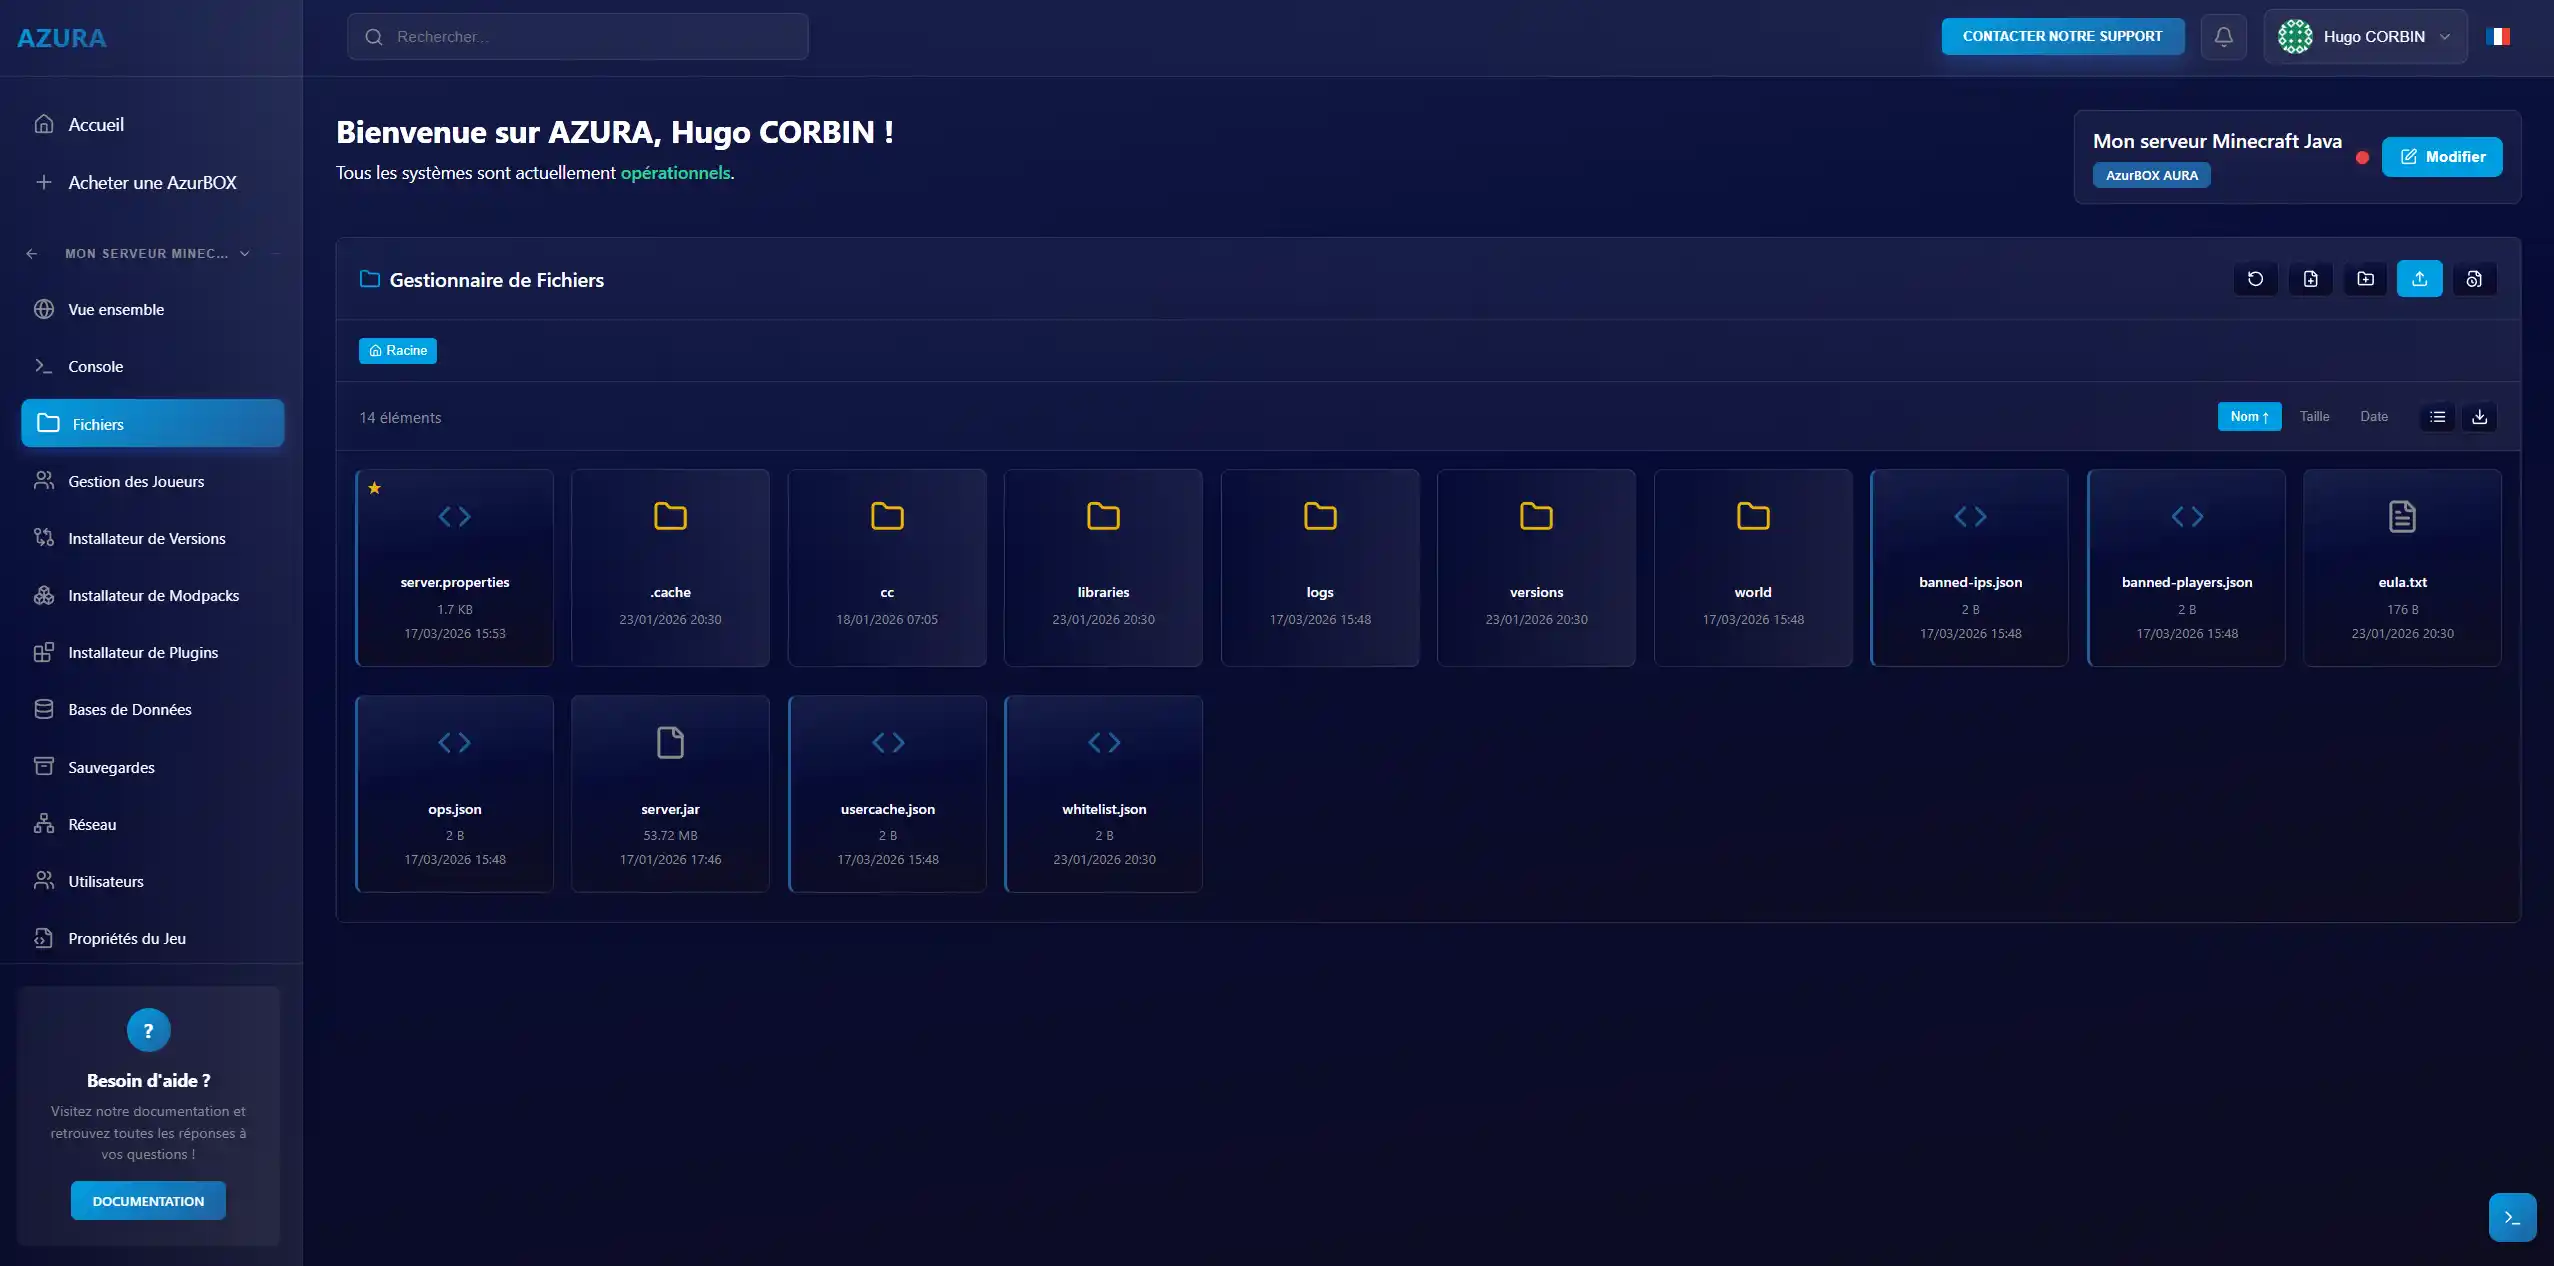Toggle the favorite star on server.properties
The height and width of the screenshot is (1266, 2554).
coord(374,488)
